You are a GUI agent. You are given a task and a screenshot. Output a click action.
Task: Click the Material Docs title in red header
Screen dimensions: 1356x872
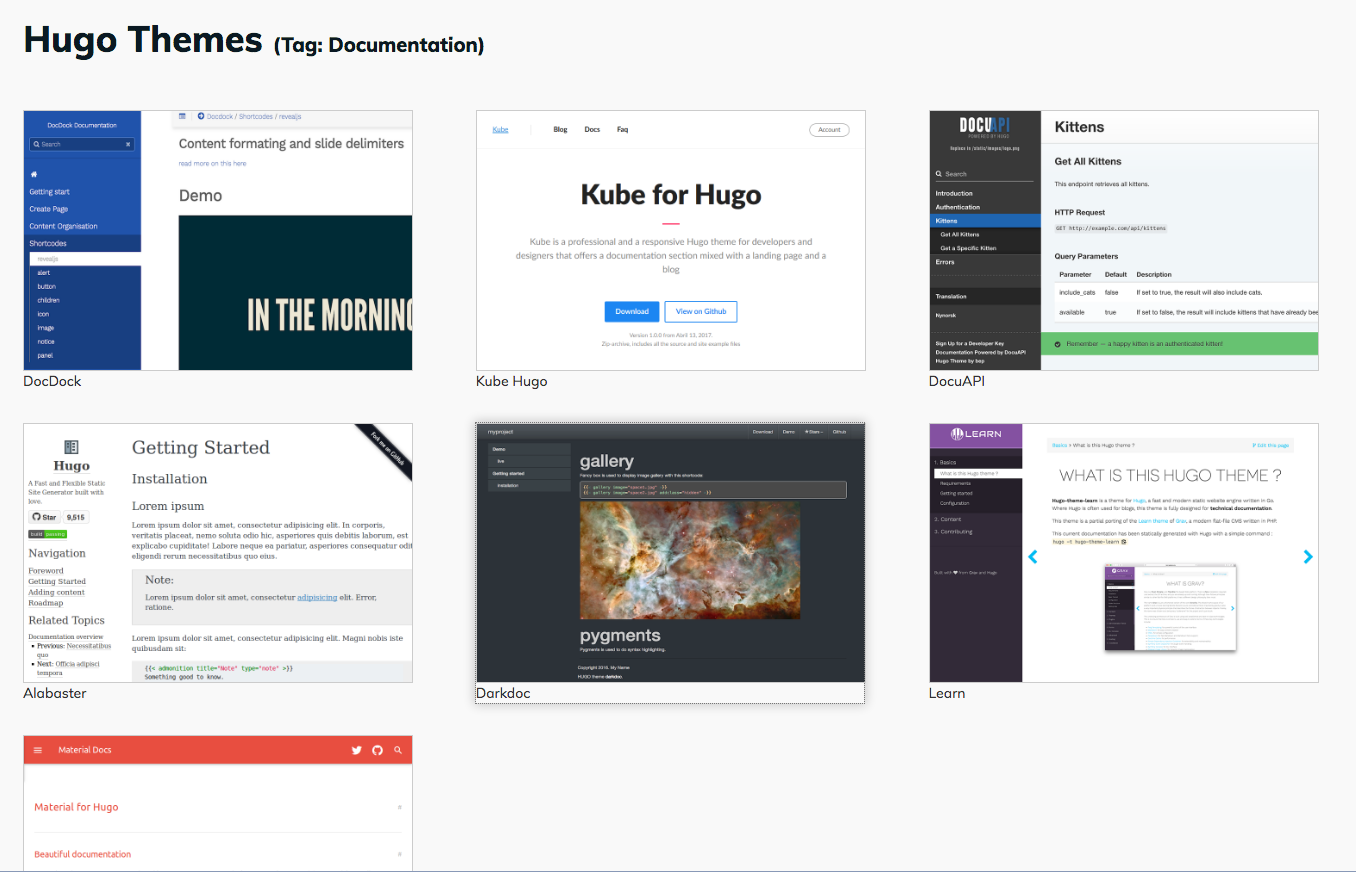coord(85,750)
